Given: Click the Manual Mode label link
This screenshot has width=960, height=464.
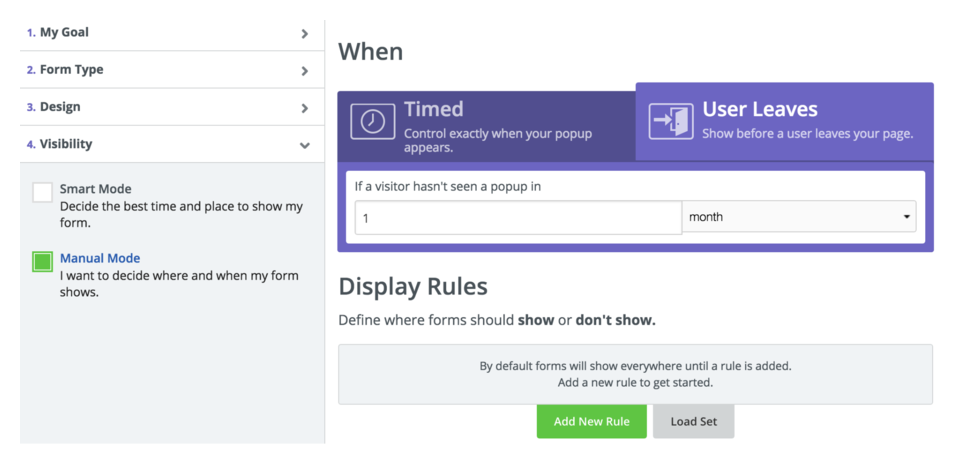Looking at the screenshot, I should click(x=100, y=258).
